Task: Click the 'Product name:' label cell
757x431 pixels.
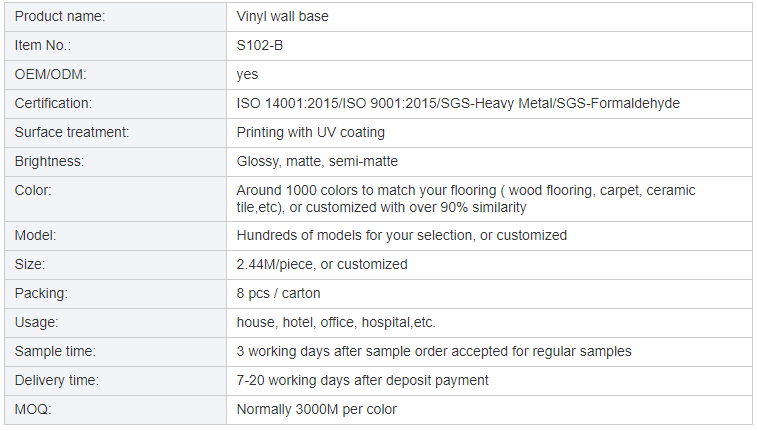Action: point(59,17)
